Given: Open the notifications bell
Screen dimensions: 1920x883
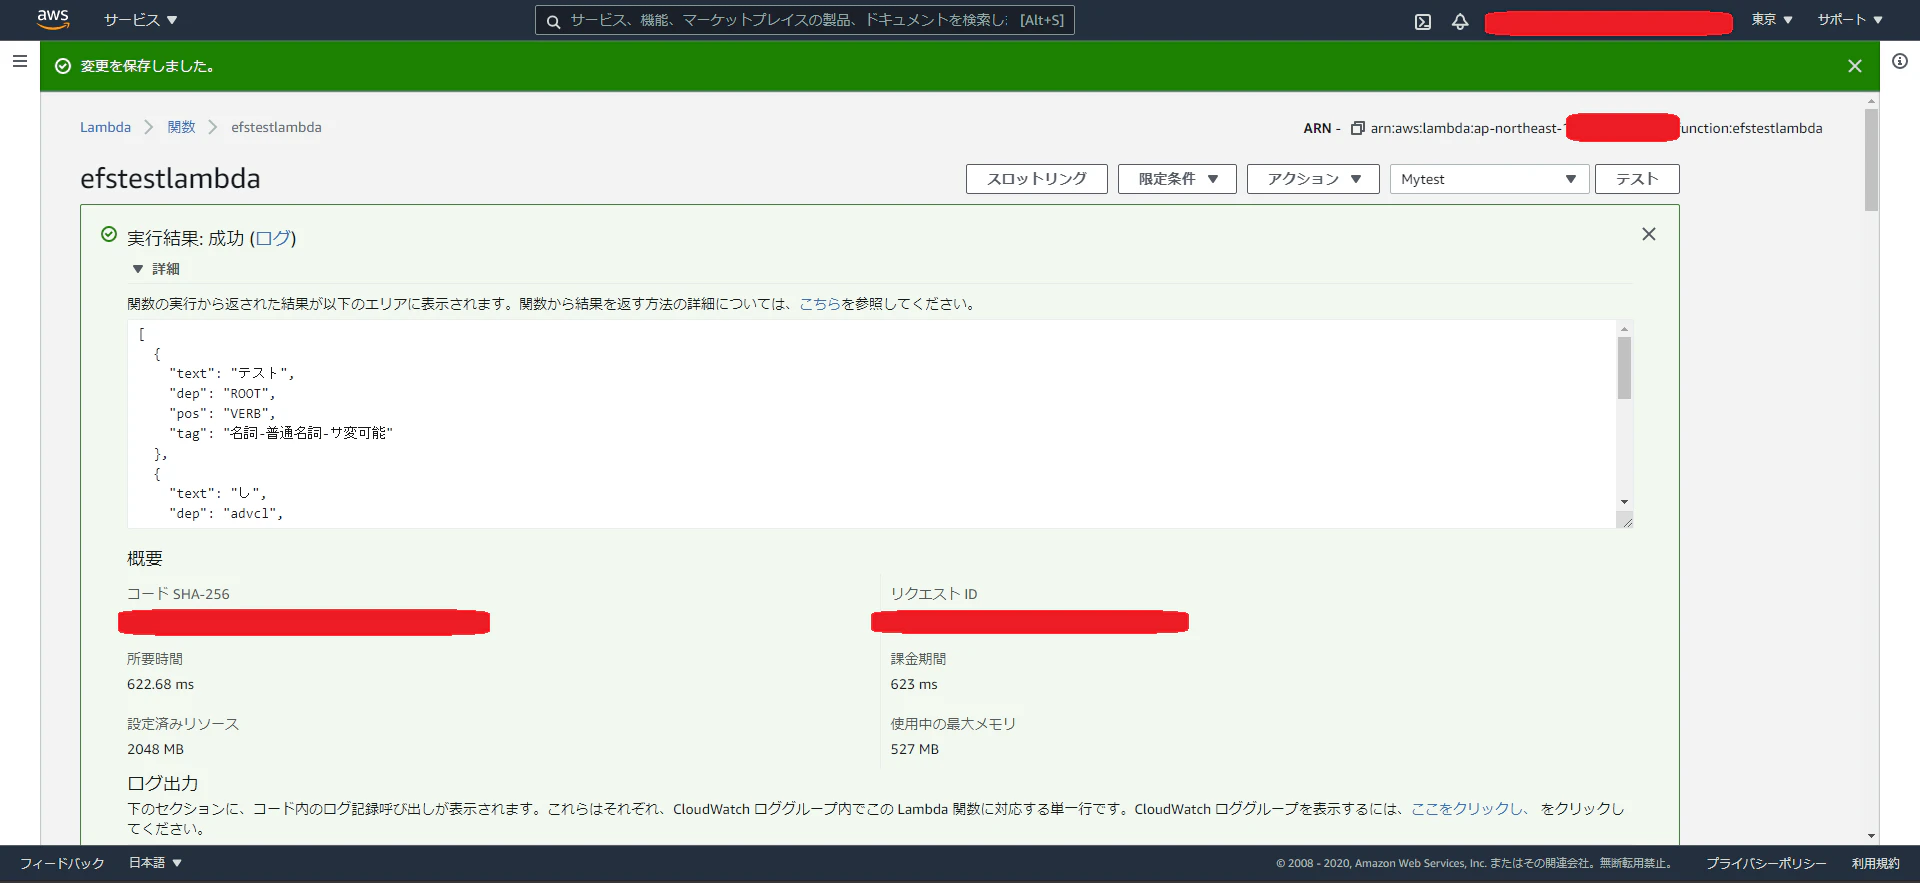Looking at the screenshot, I should (1460, 21).
